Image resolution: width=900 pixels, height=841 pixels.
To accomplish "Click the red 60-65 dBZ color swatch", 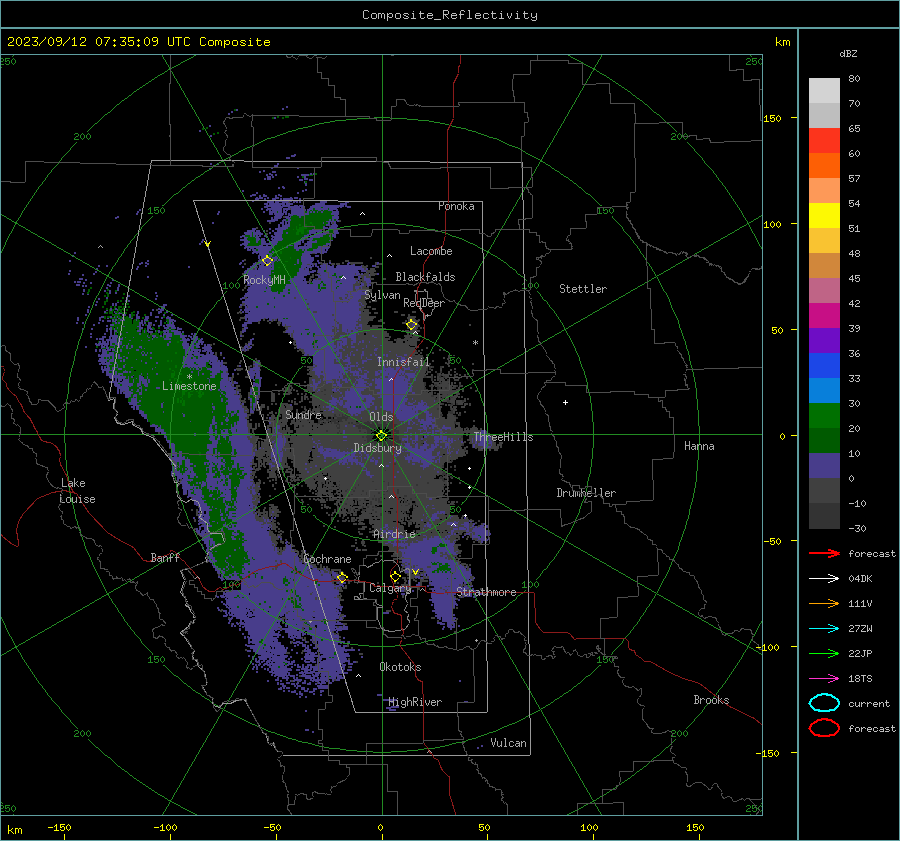I will coord(824,141).
